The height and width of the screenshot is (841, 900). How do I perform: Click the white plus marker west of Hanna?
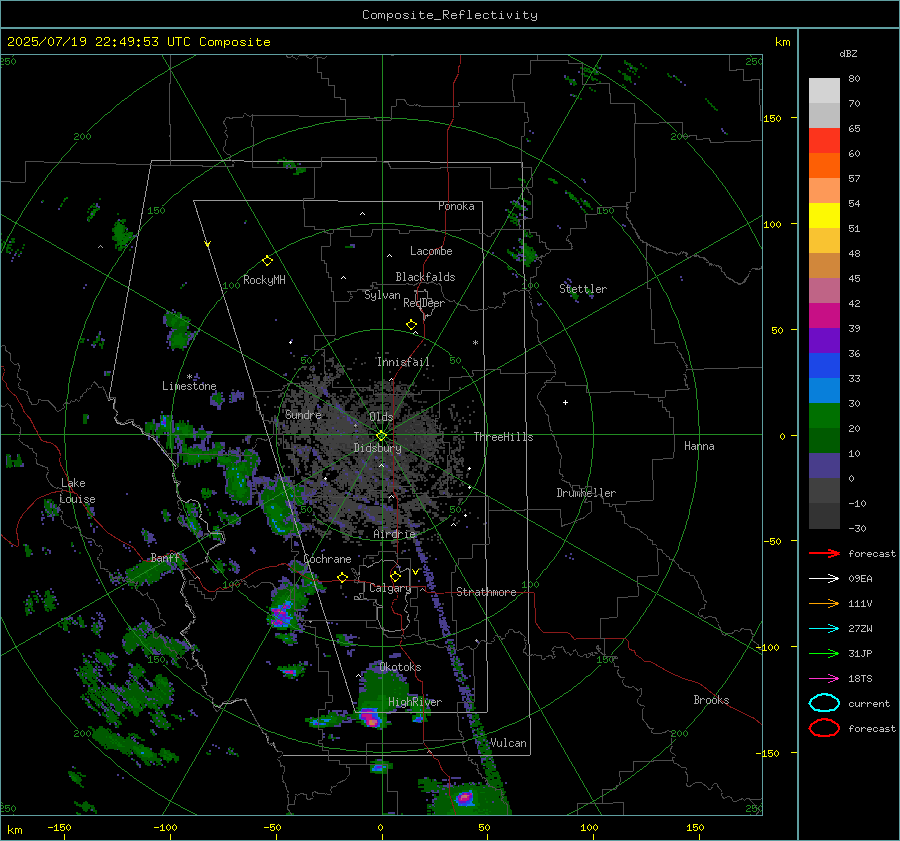coord(565,402)
